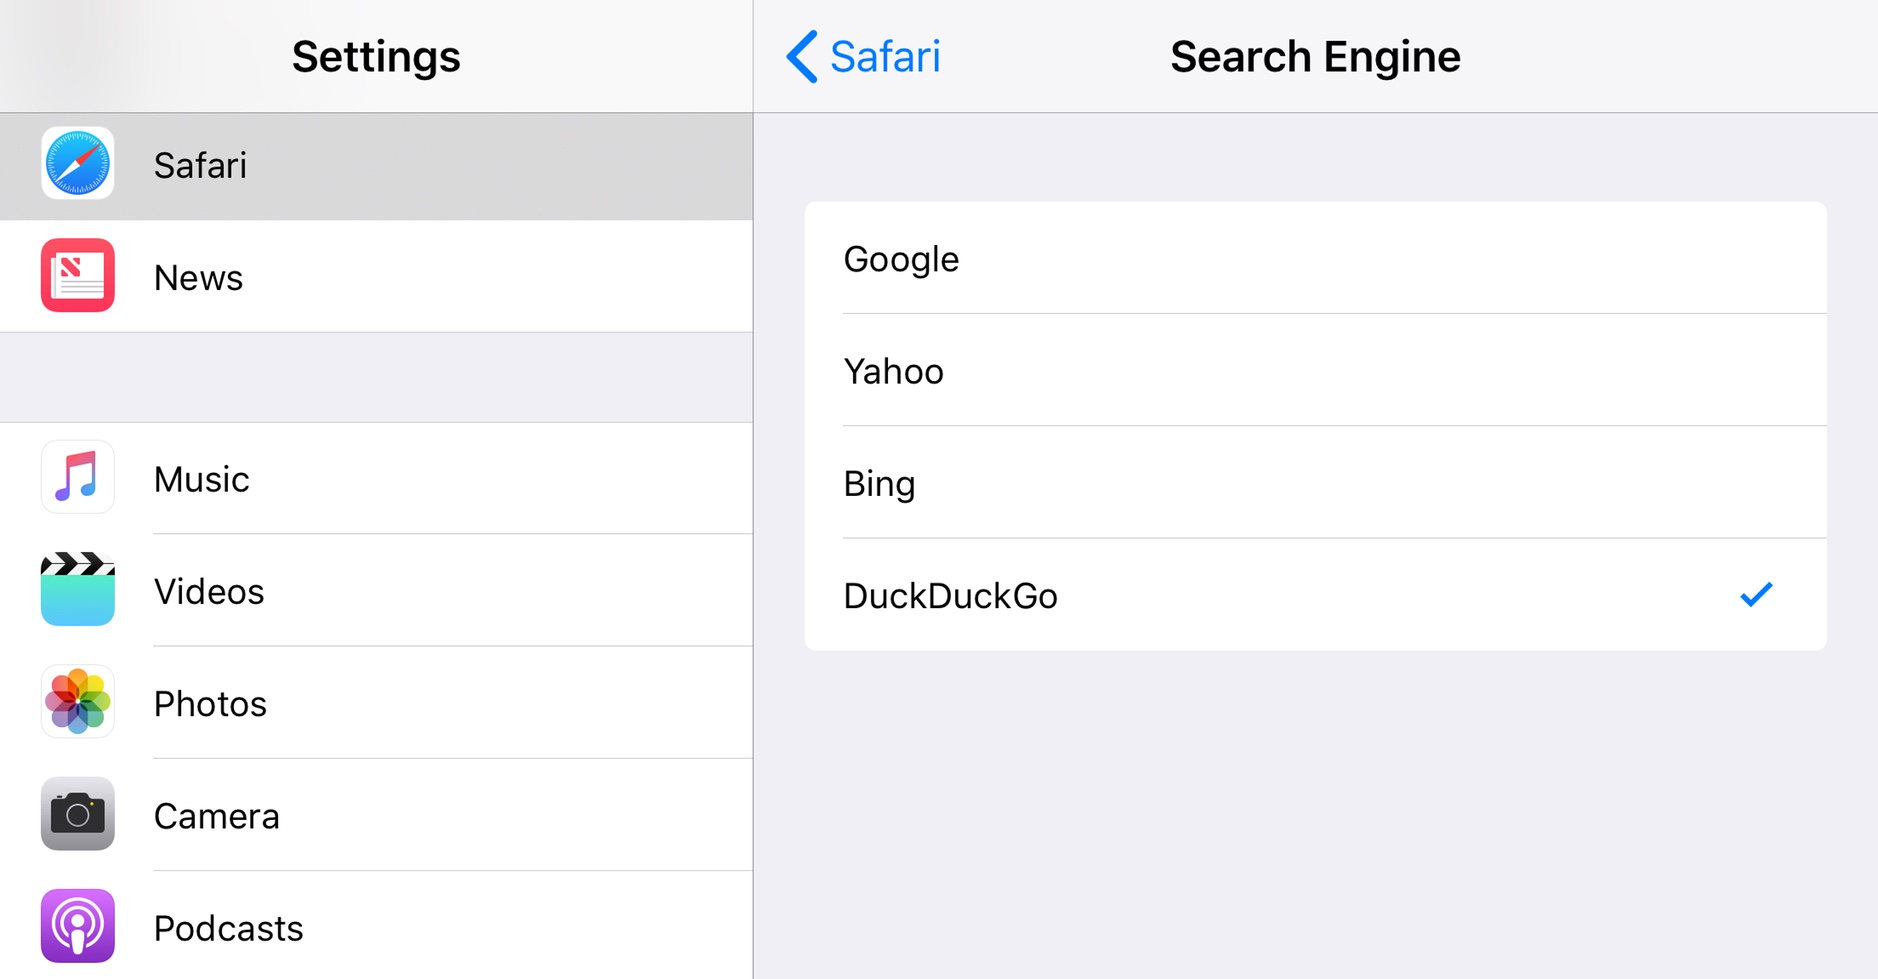Open Photos settings row
Viewport: 1878px width, 979px height.
pyautogui.click(x=400, y=704)
